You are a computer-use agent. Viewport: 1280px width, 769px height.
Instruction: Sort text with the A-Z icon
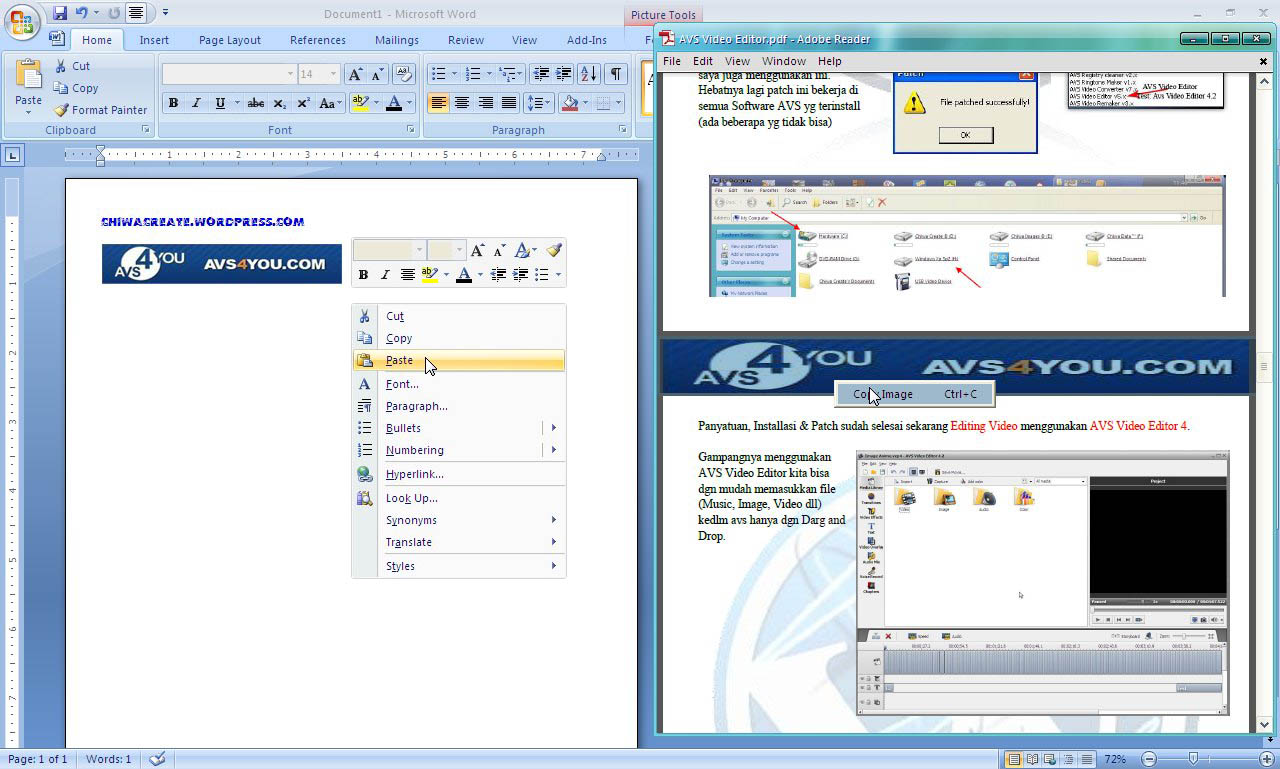click(x=589, y=74)
